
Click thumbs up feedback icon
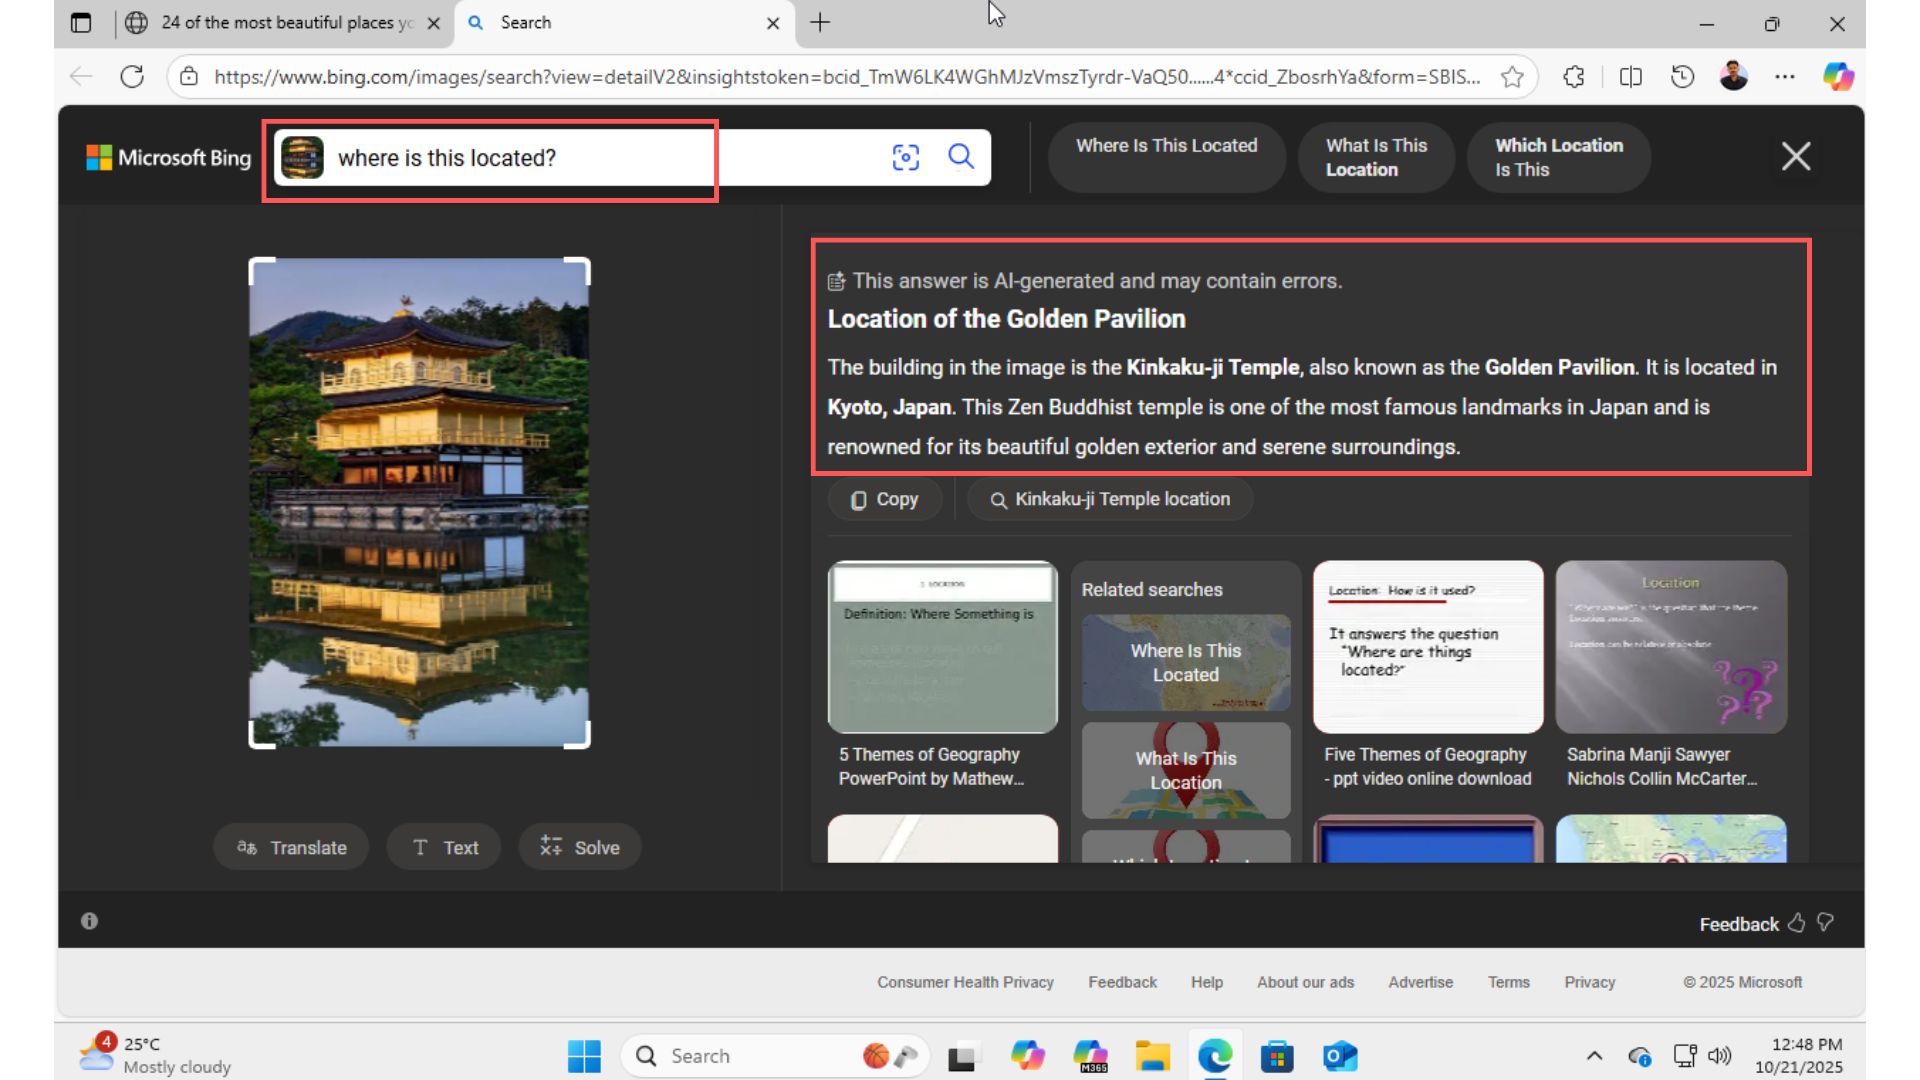[x=1797, y=923]
